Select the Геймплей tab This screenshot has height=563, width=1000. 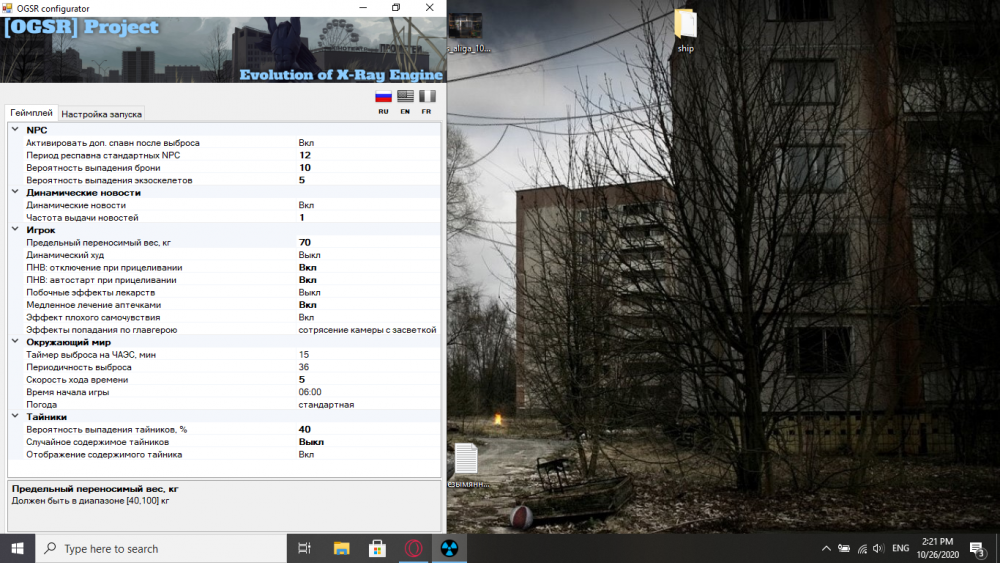click(x=31, y=113)
